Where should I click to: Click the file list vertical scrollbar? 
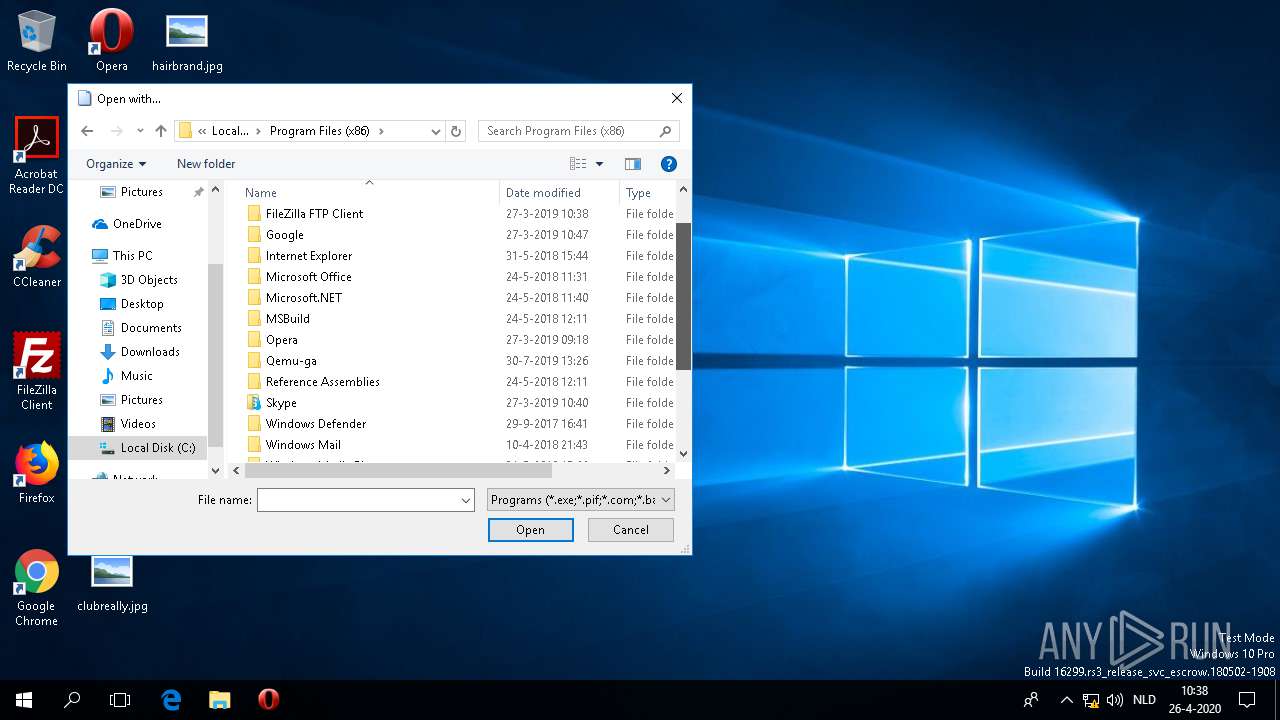pos(684,296)
